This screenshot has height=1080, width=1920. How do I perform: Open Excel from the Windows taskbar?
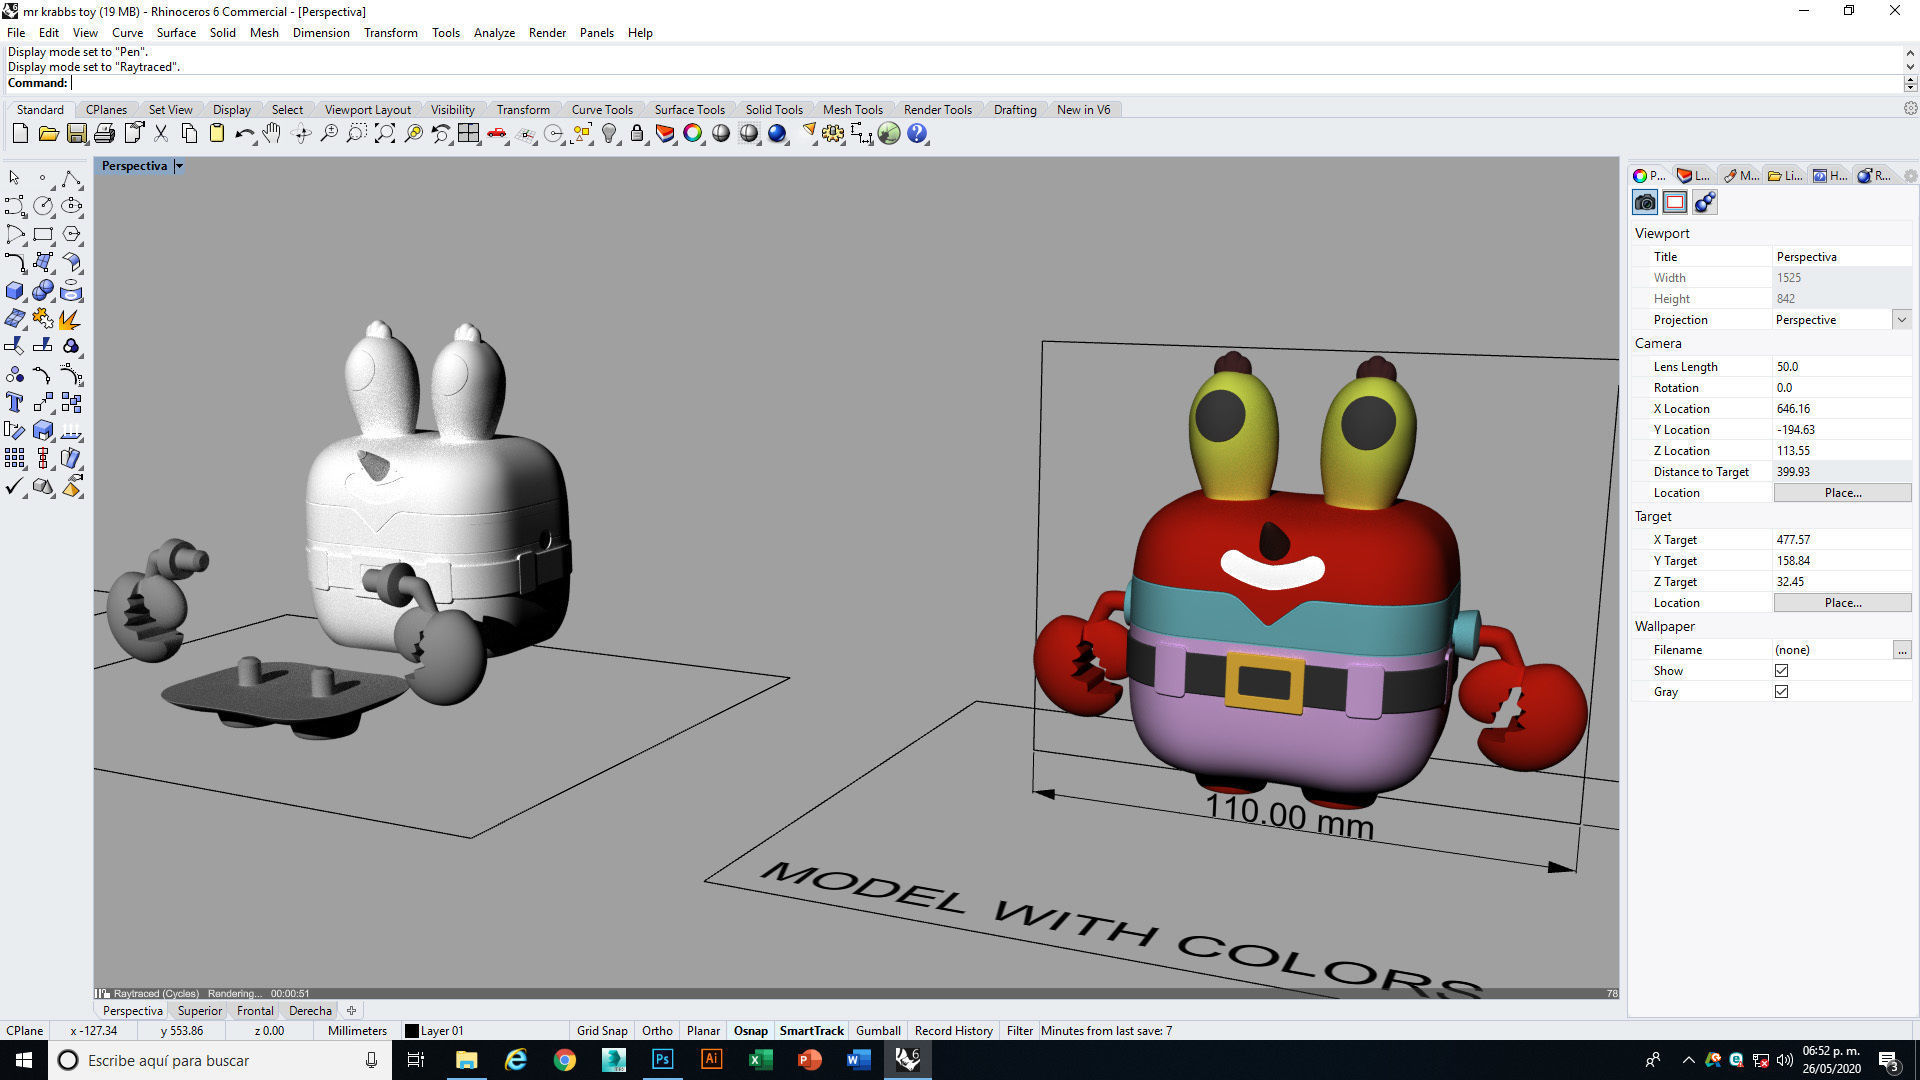tap(760, 1060)
